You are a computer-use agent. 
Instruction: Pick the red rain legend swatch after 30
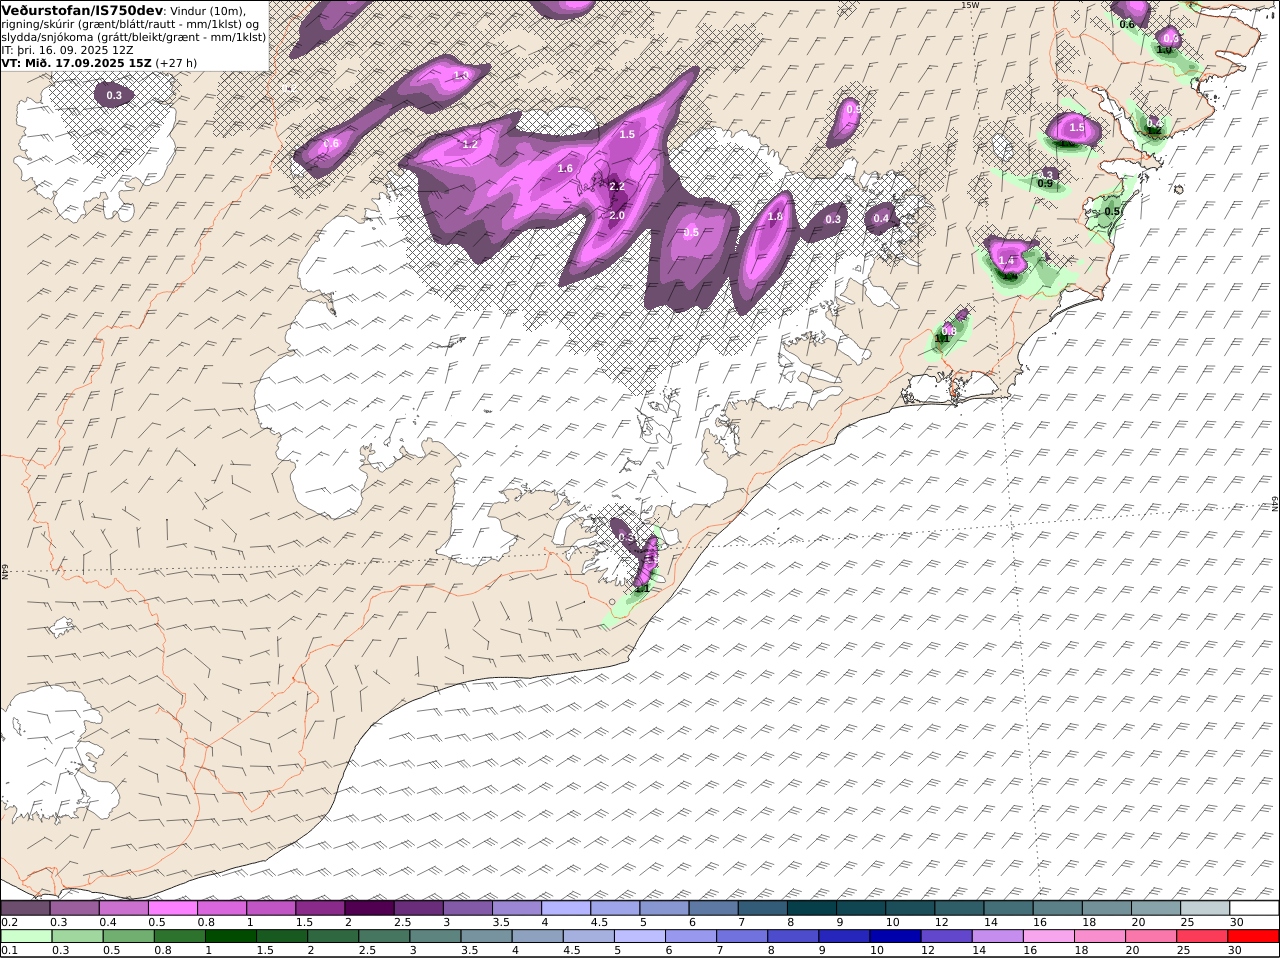tap(1254, 937)
